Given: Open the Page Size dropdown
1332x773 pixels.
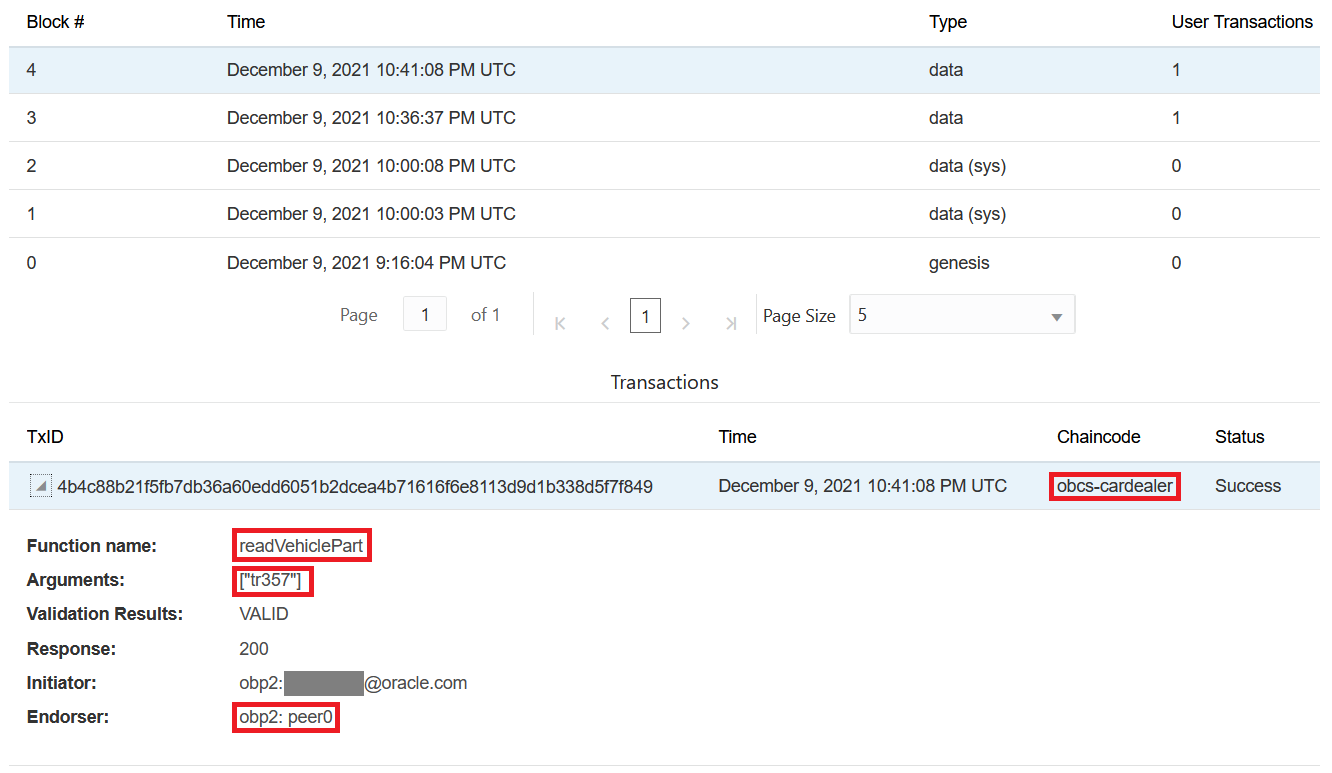Looking at the screenshot, I should 962,315.
